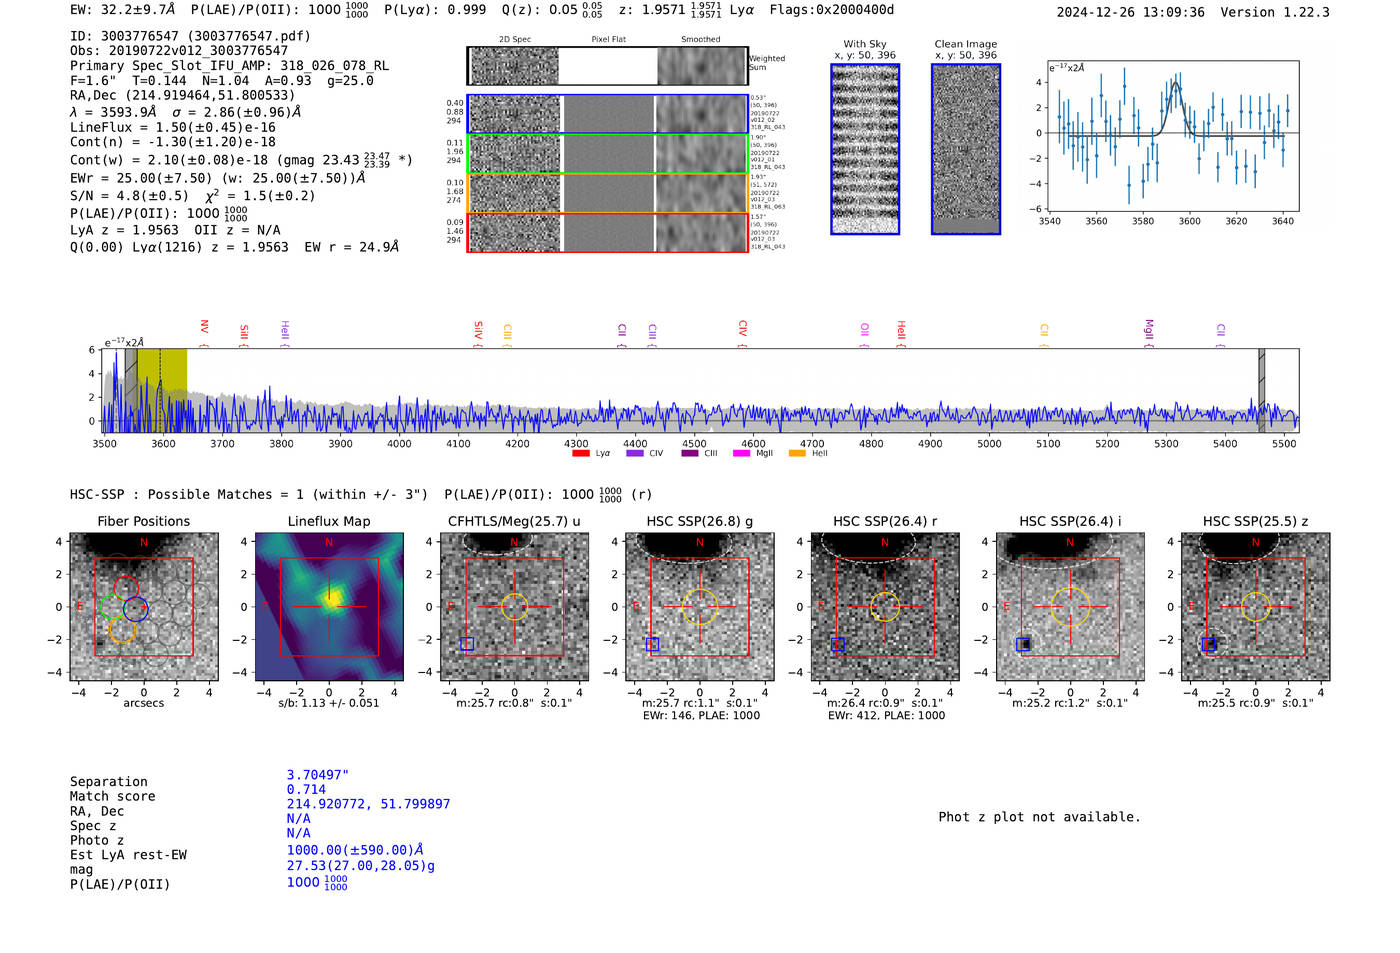The width and height of the screenshot is (1400, 953).
Task: Click the Match score value 0.714
Action: point(306,790)
